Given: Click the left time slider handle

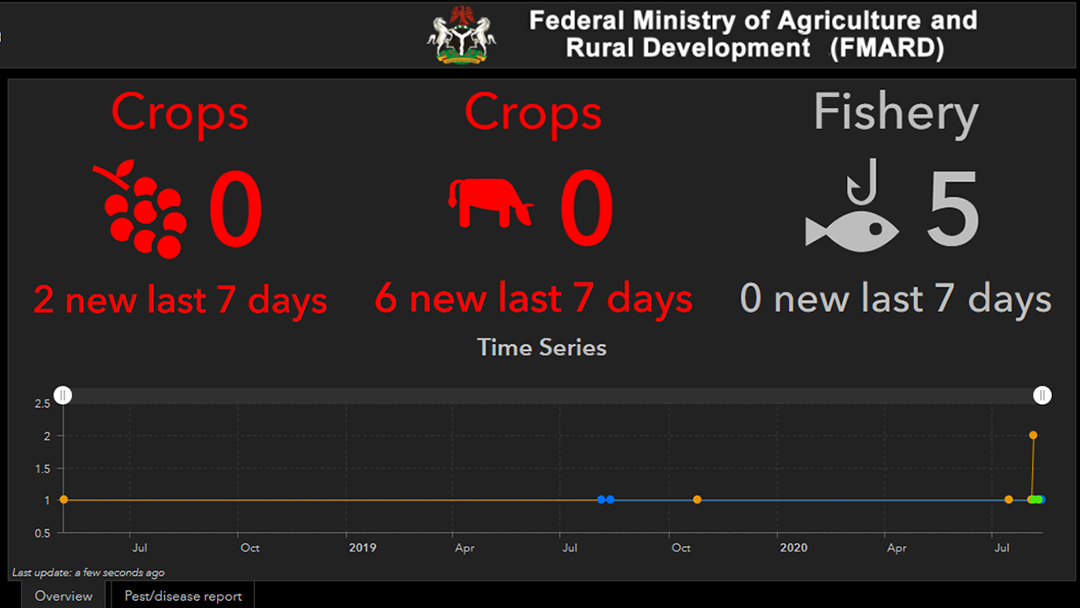Looking at the screenshot, I should tap(63, 395).
